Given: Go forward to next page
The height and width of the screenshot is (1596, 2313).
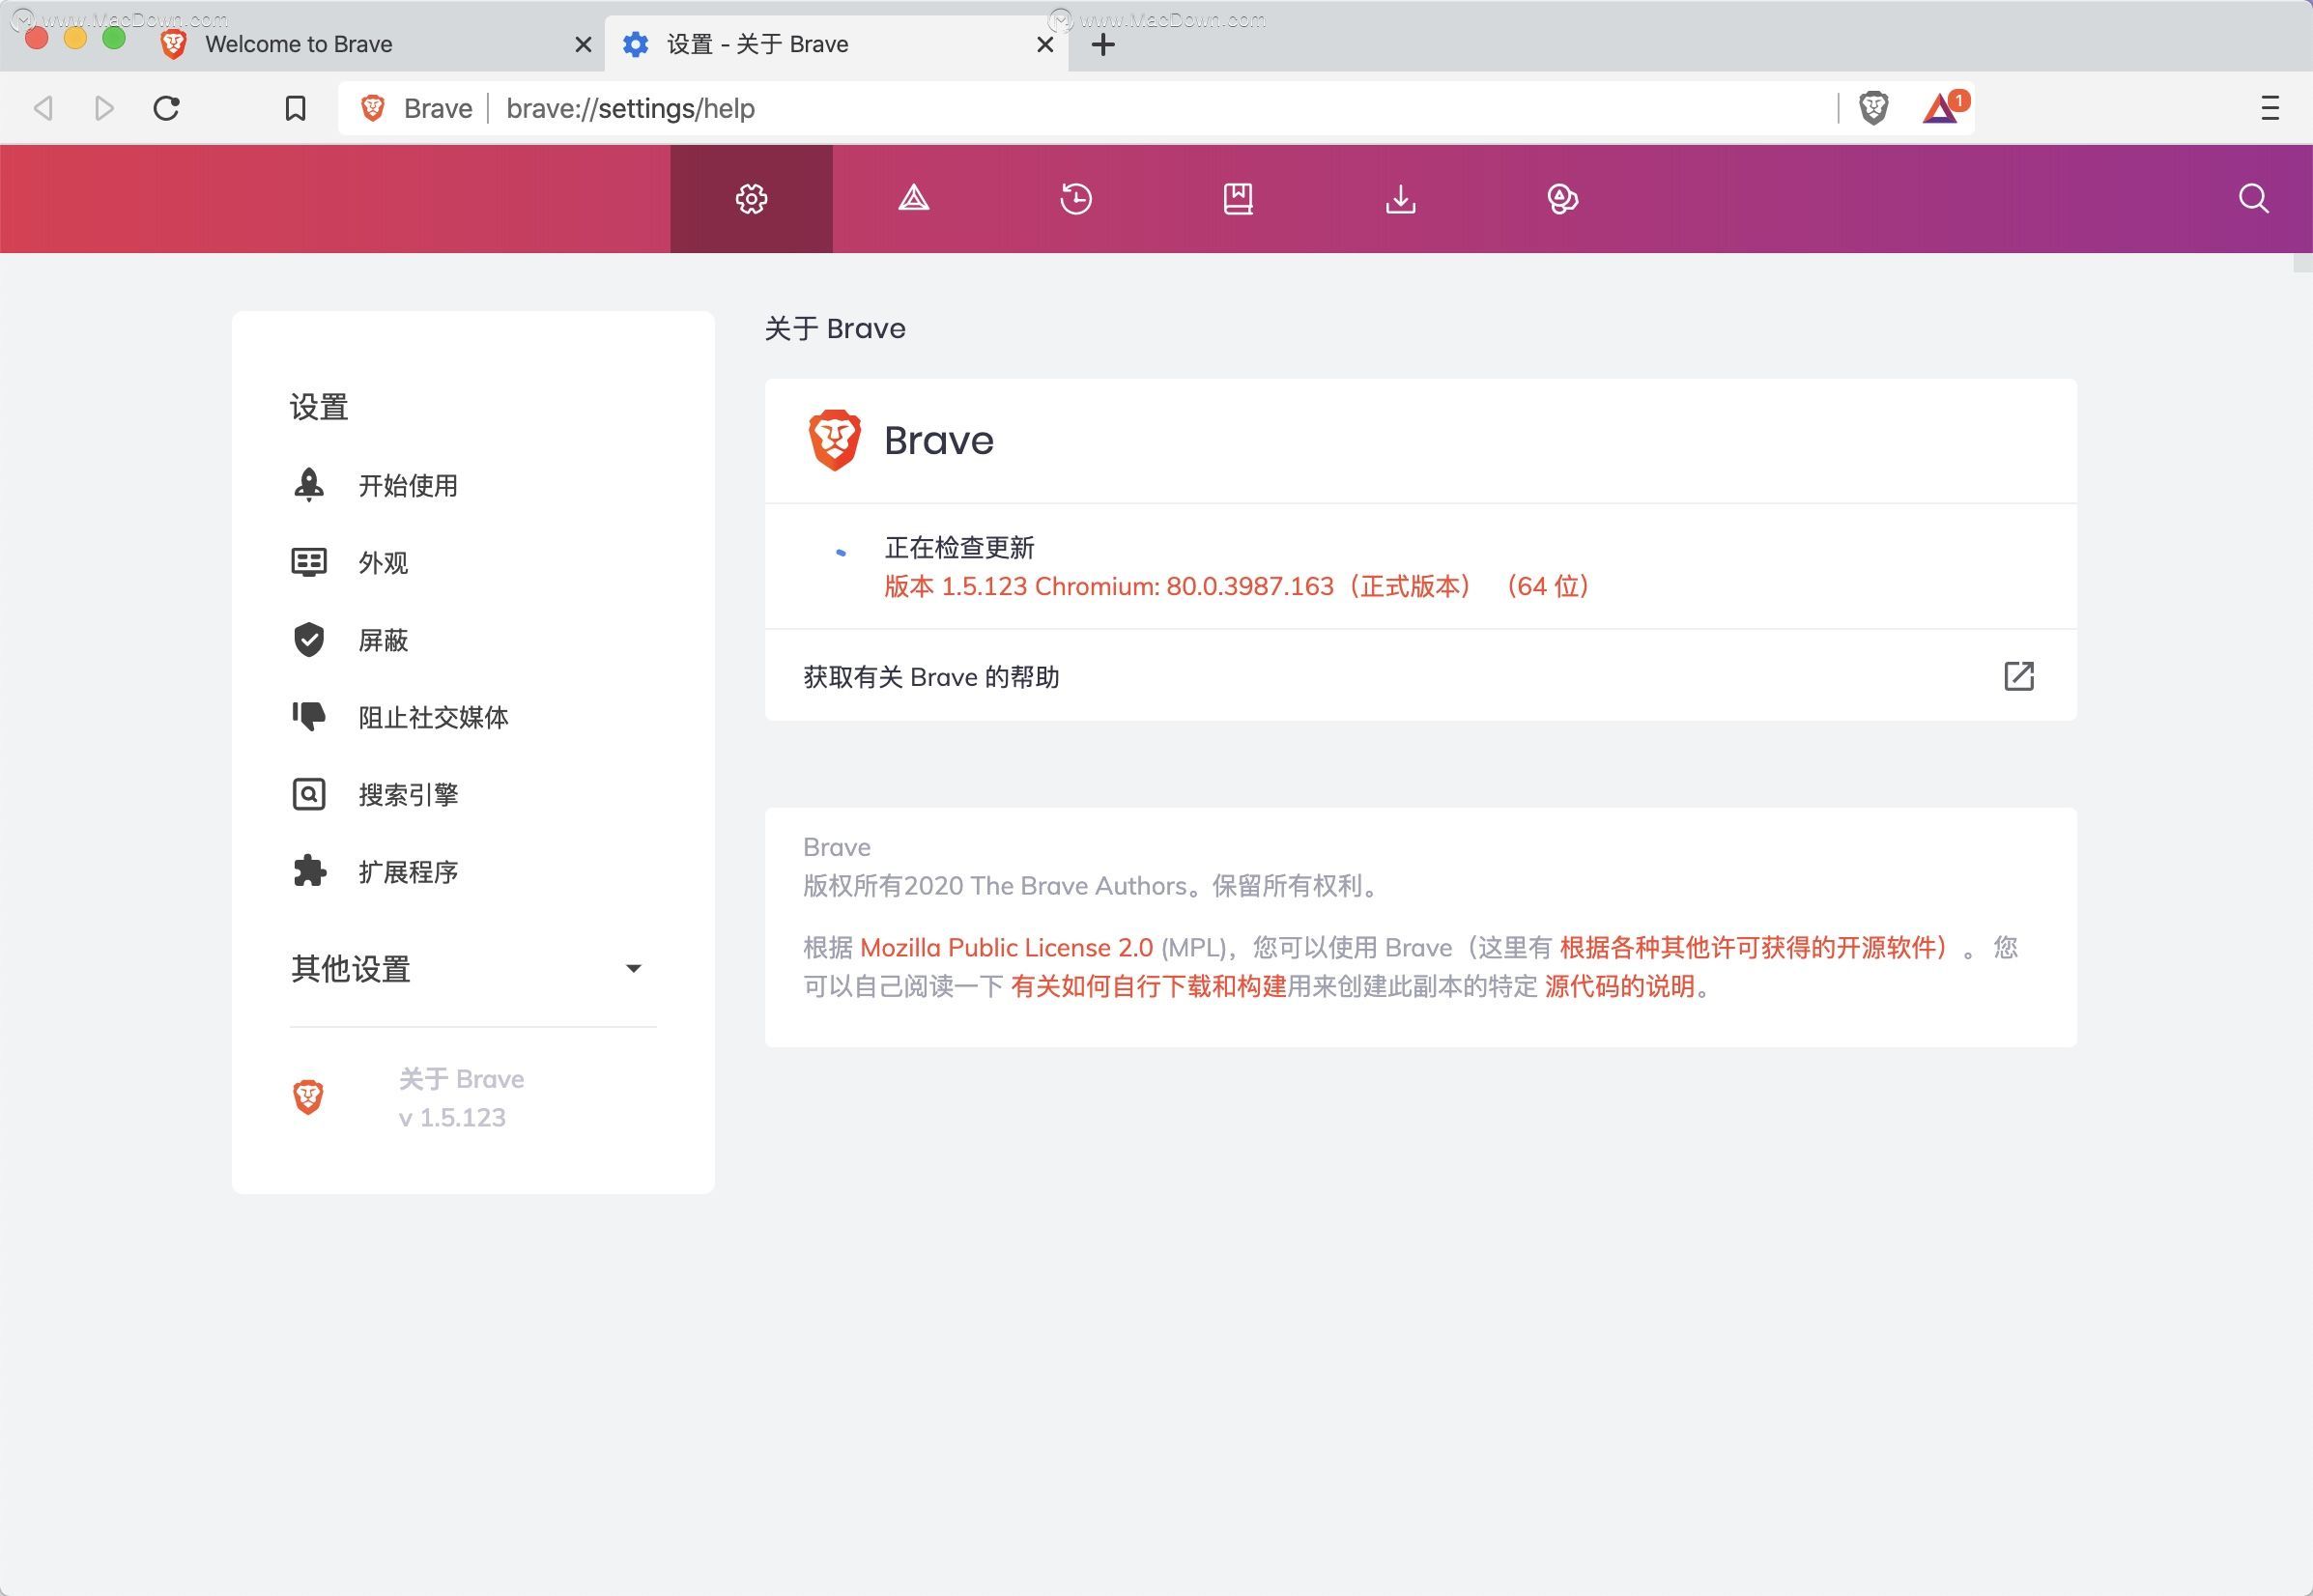Looking at the screenshot, I should point(104,108).
